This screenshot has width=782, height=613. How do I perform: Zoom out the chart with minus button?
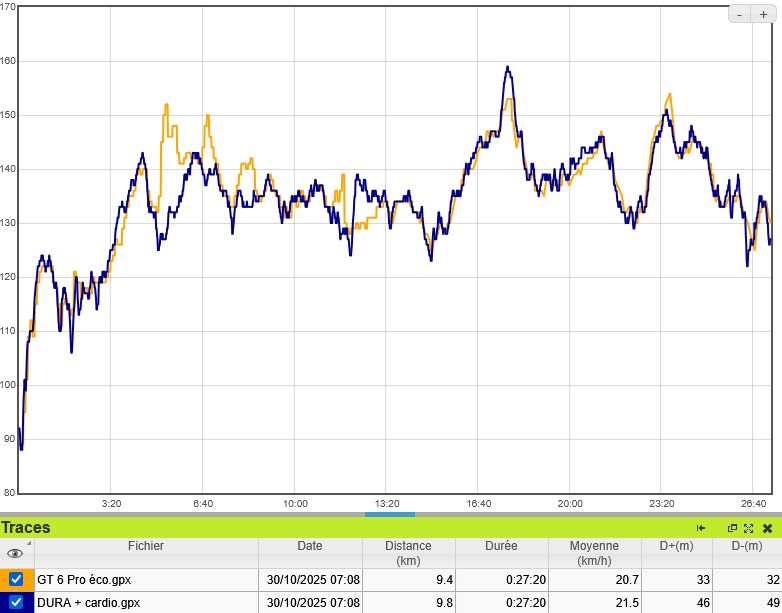point(739,14)
